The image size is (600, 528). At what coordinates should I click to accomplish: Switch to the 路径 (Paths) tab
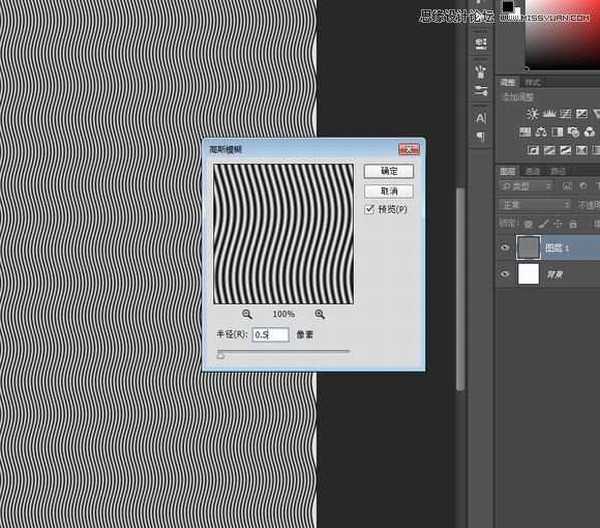tap(558, 171)
